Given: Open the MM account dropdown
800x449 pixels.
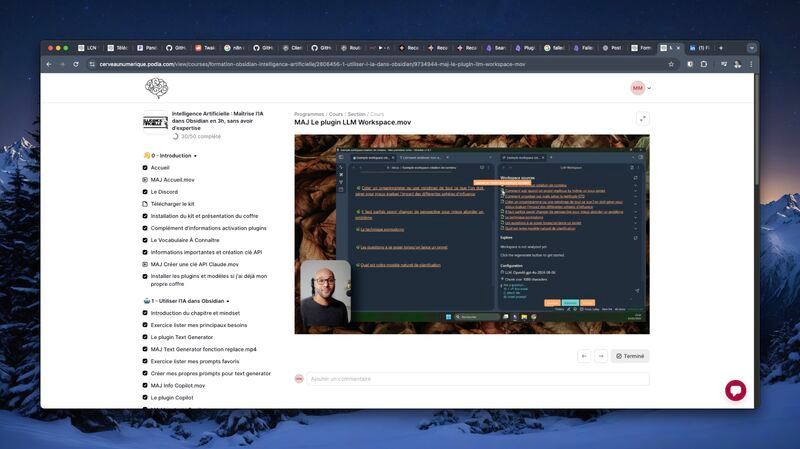Looking at the screenshot, I should pos(641,88).
